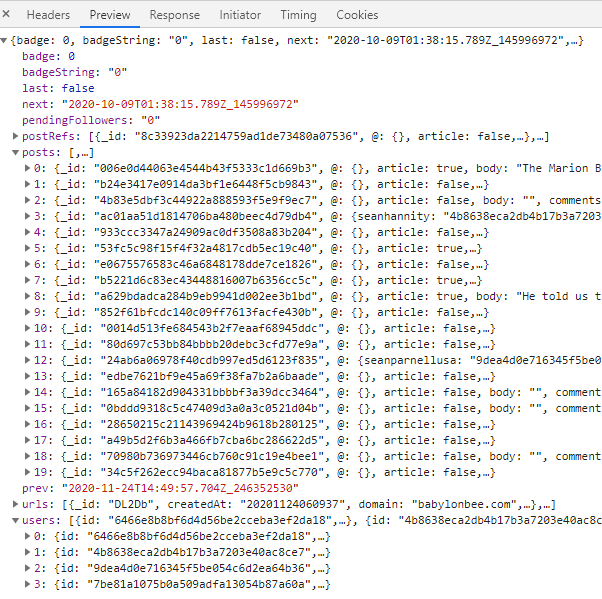Select the last: false property
The height and width of the screenshot is (599, 602).
(x=58, y=88)
